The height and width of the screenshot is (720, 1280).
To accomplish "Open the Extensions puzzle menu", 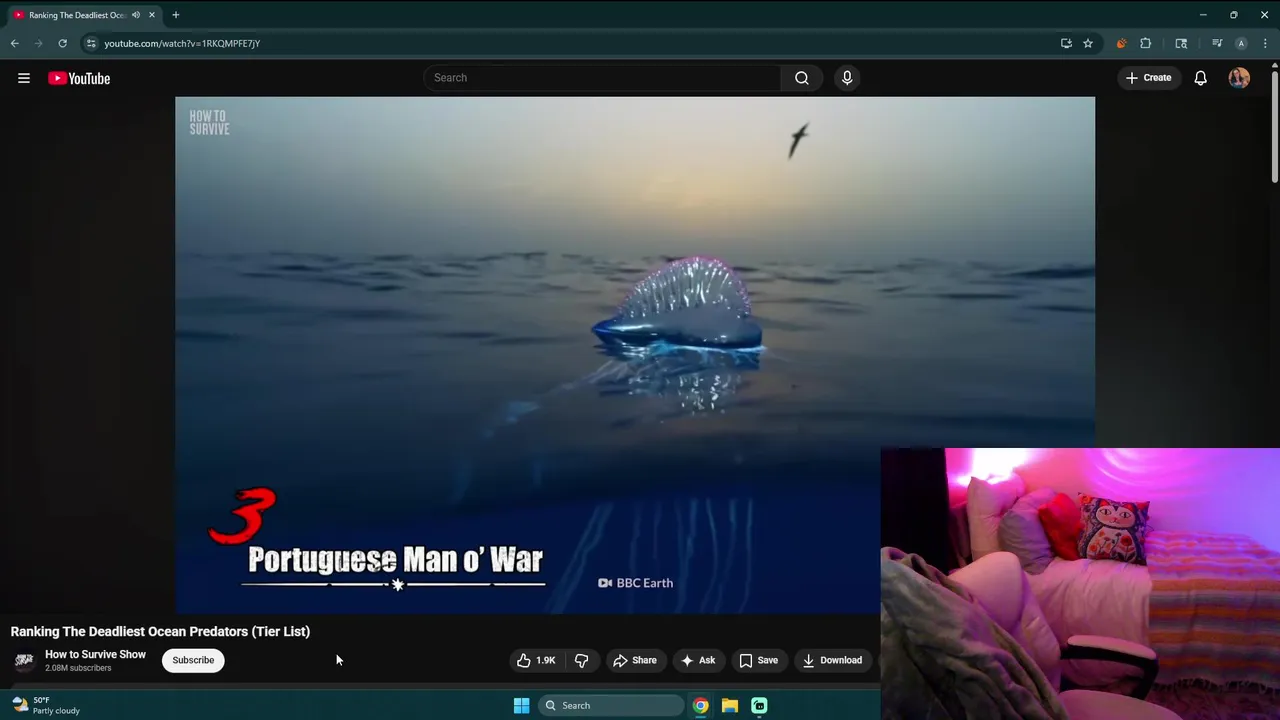I will 1146,43.
